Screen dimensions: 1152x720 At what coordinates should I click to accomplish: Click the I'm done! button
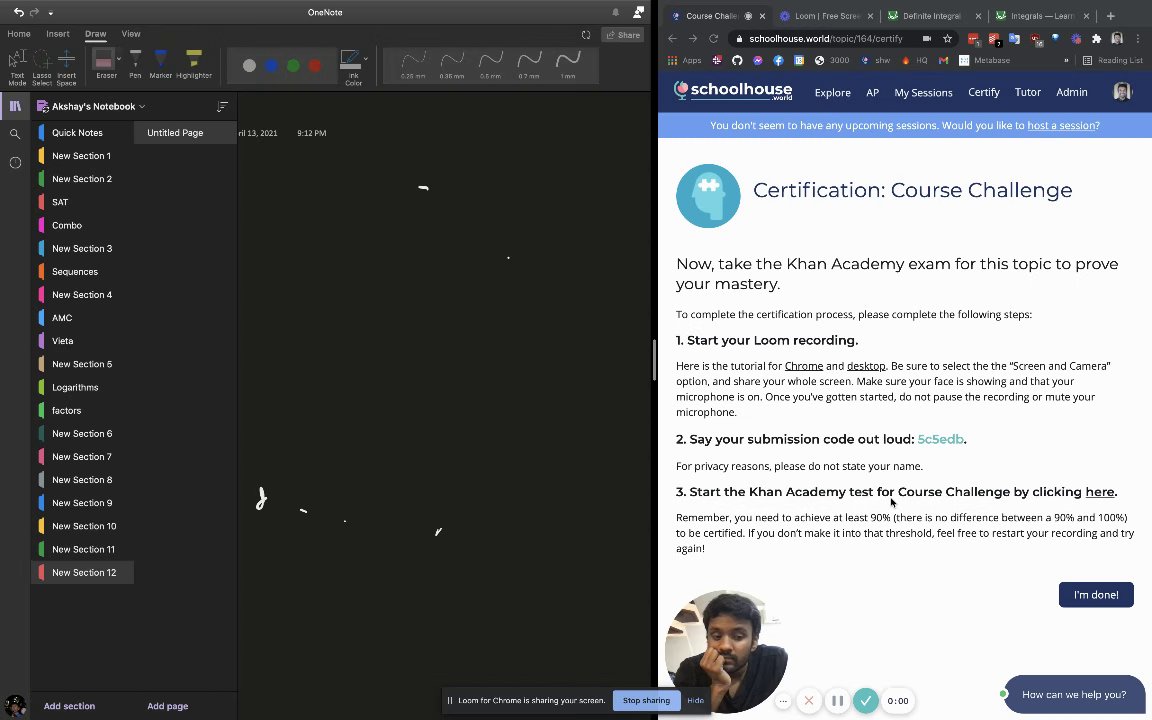(1095, 594)
